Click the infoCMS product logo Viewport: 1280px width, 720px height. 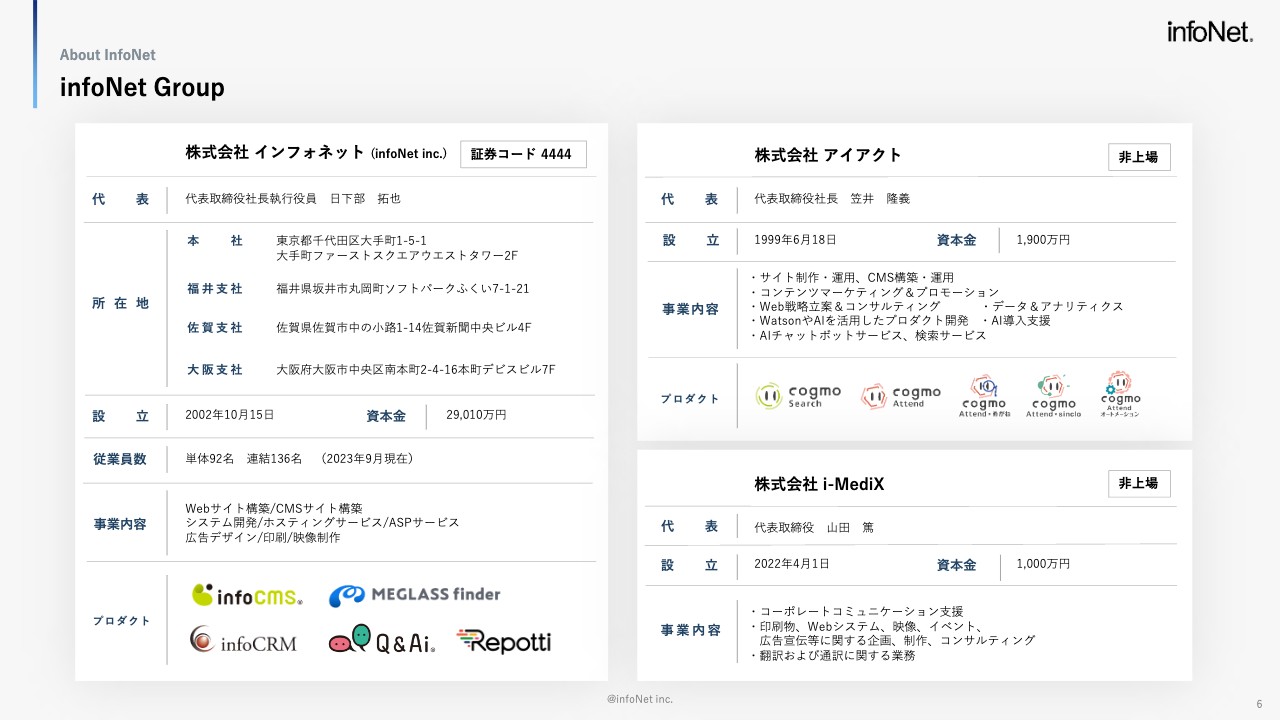[x=247, y=595]
